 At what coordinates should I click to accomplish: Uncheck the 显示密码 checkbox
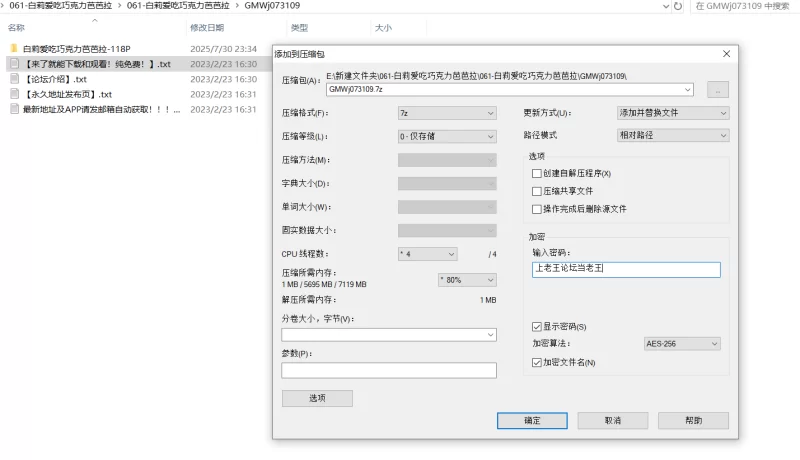click(x=537, y=326)
